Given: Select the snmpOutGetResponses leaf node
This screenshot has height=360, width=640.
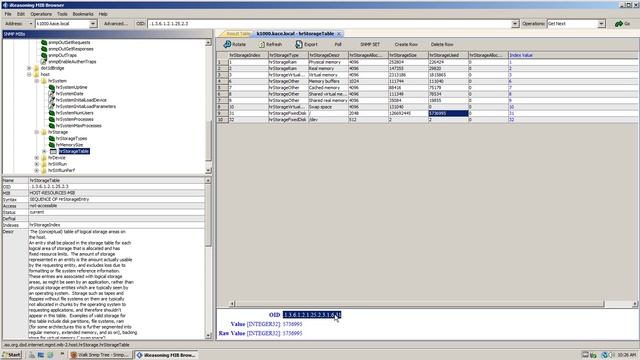Looking at the screenshot, I should (71, 49).
